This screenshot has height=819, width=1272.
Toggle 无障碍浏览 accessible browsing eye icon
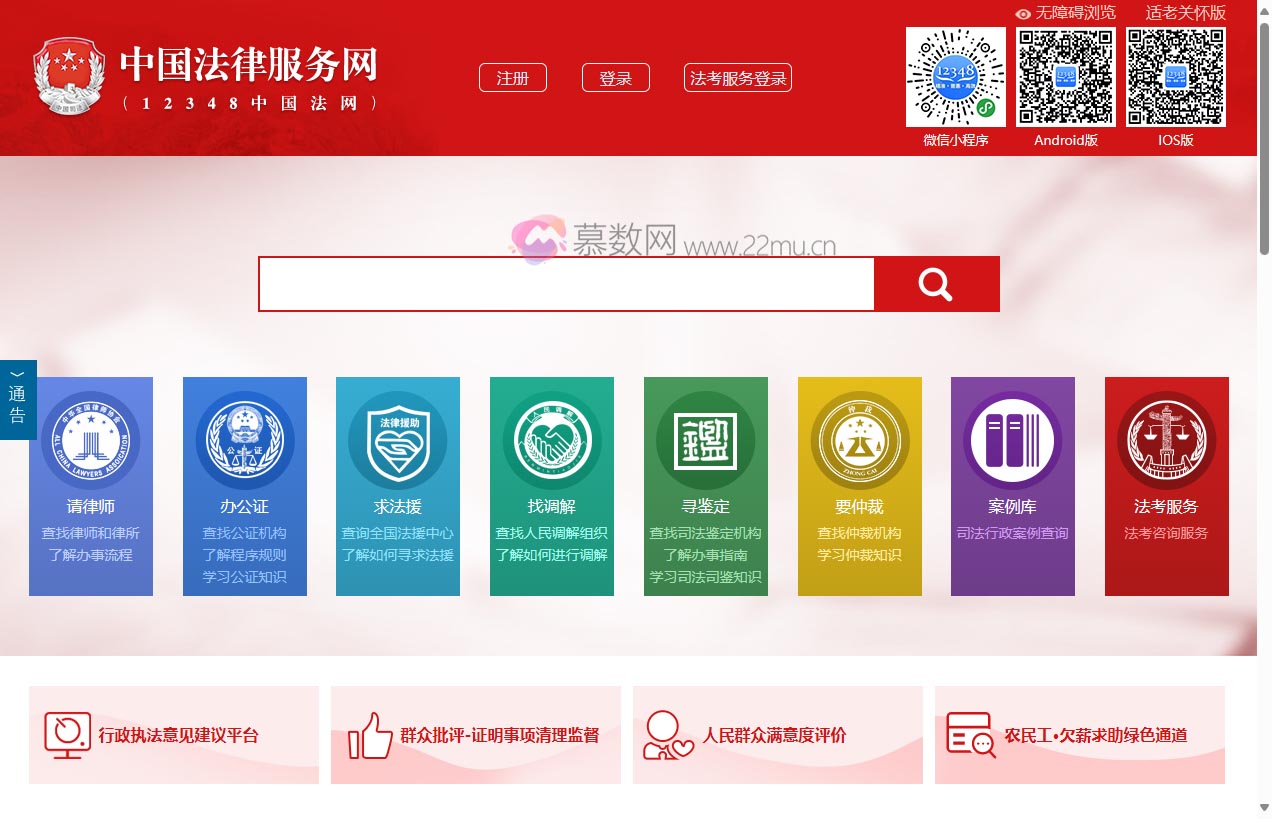[1022, 13]
